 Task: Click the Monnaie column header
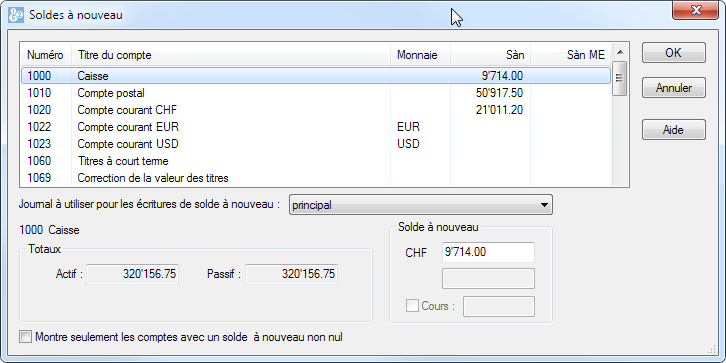pos(420,55)
